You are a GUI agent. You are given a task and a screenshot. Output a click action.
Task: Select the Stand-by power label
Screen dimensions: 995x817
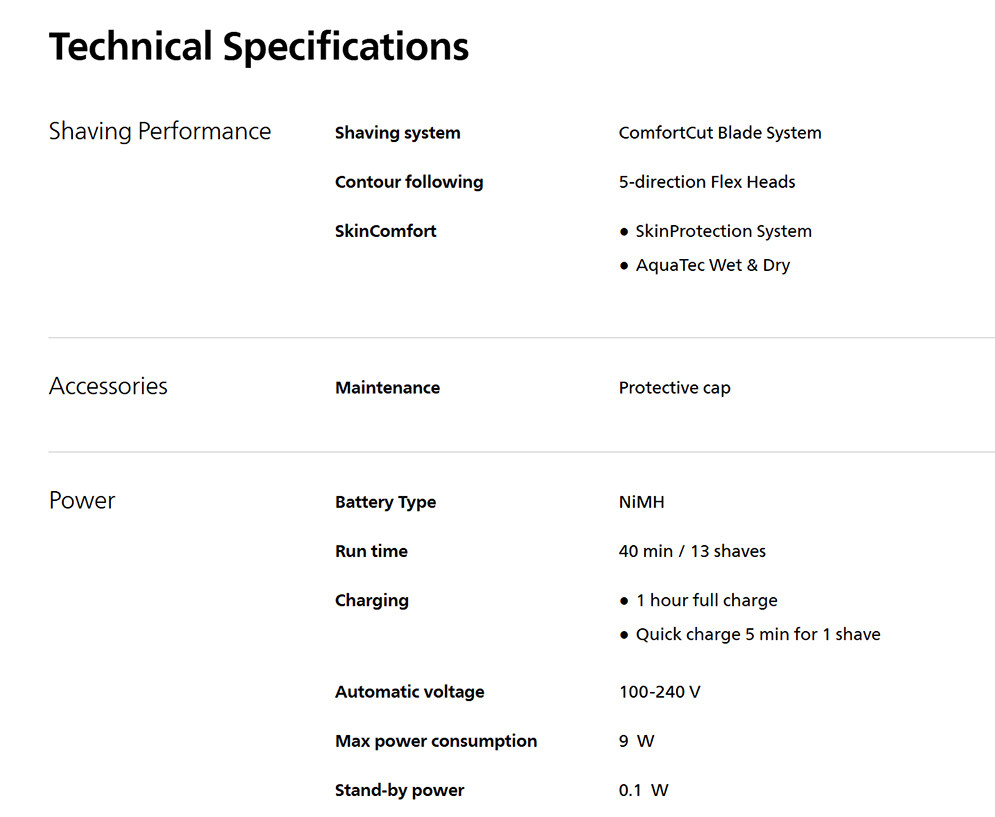pos(399,790)
